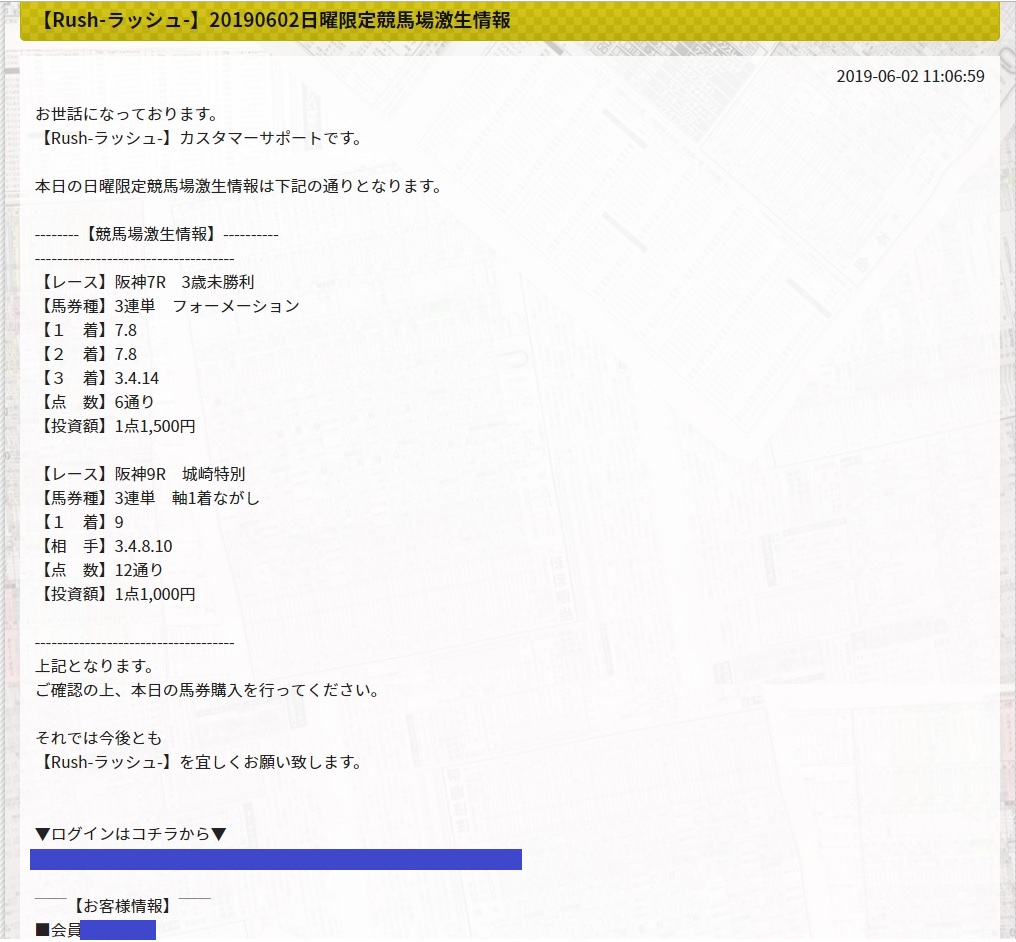1016x942 pixels.
Task: Click the message title '20190602日曜限定競馬場激生情報'
Action: pos(359,20)
